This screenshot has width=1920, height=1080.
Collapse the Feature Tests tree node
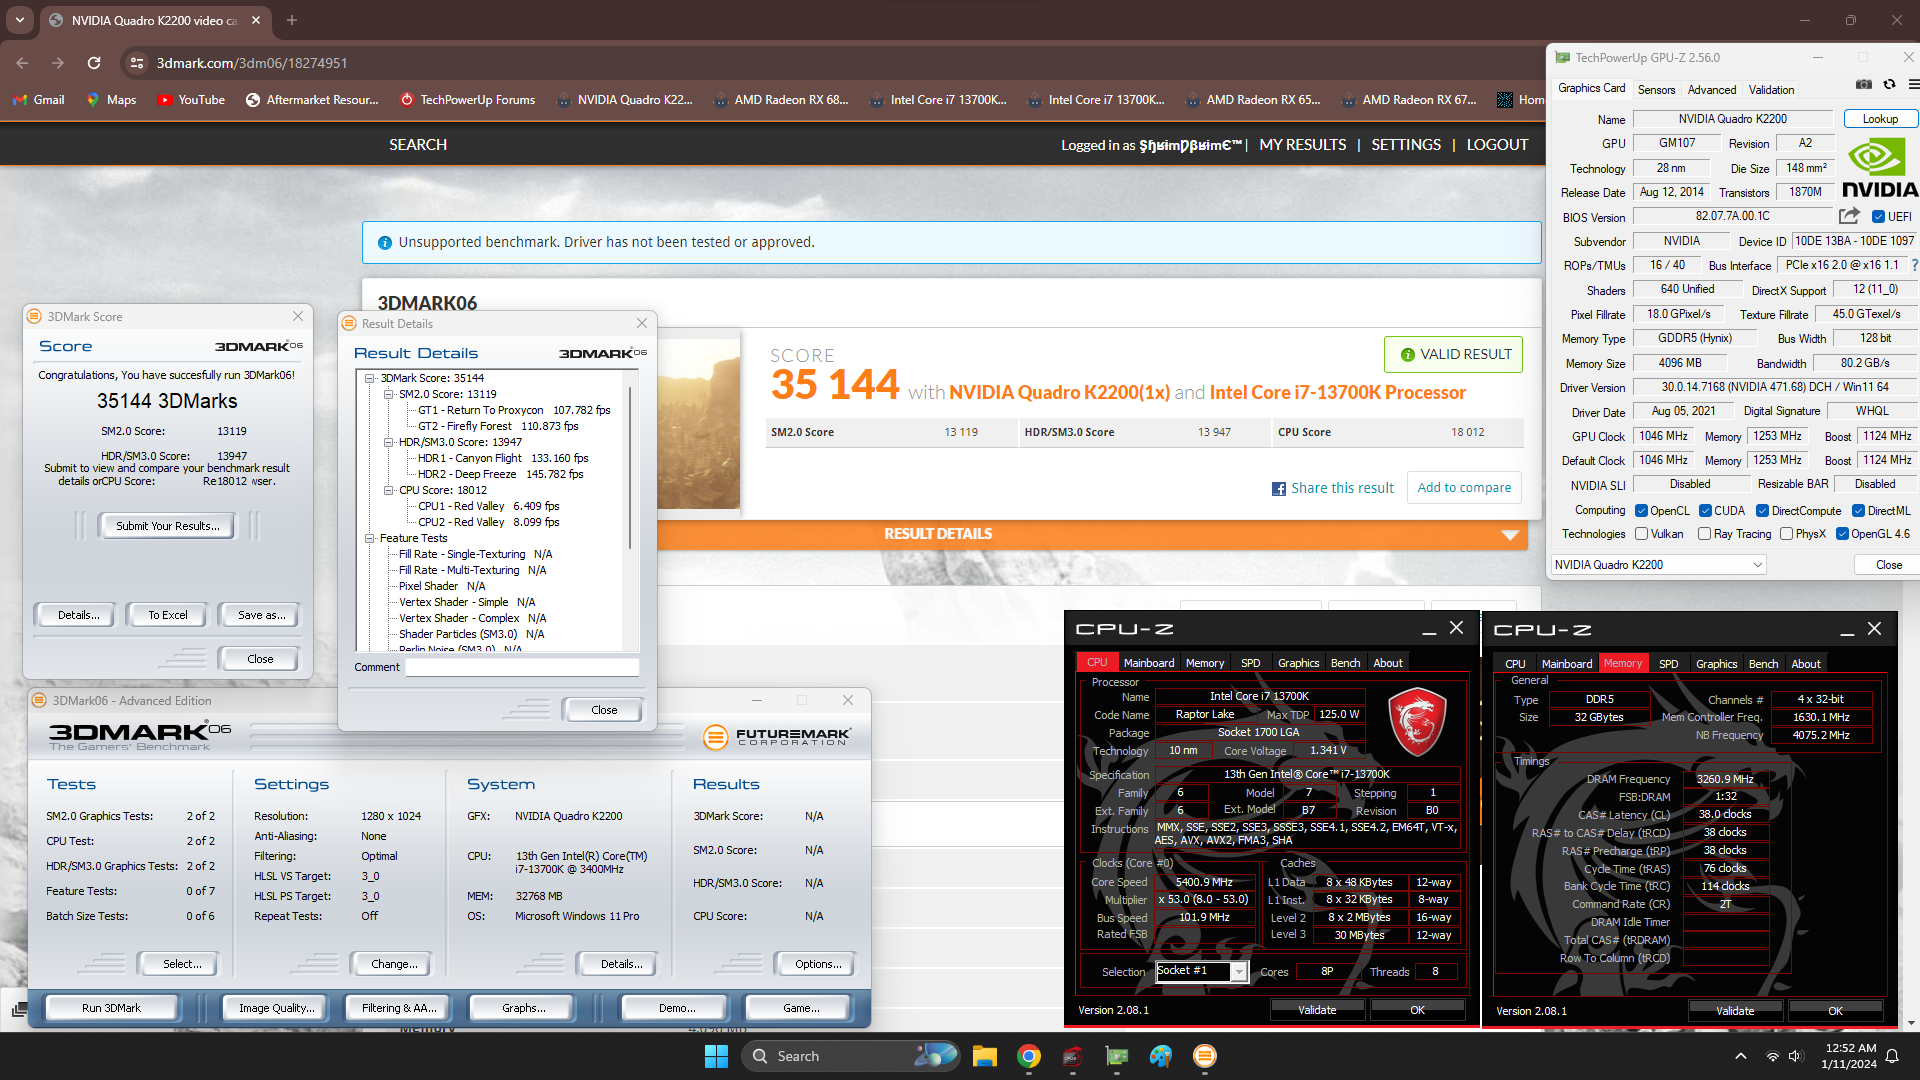click(370, 538)
